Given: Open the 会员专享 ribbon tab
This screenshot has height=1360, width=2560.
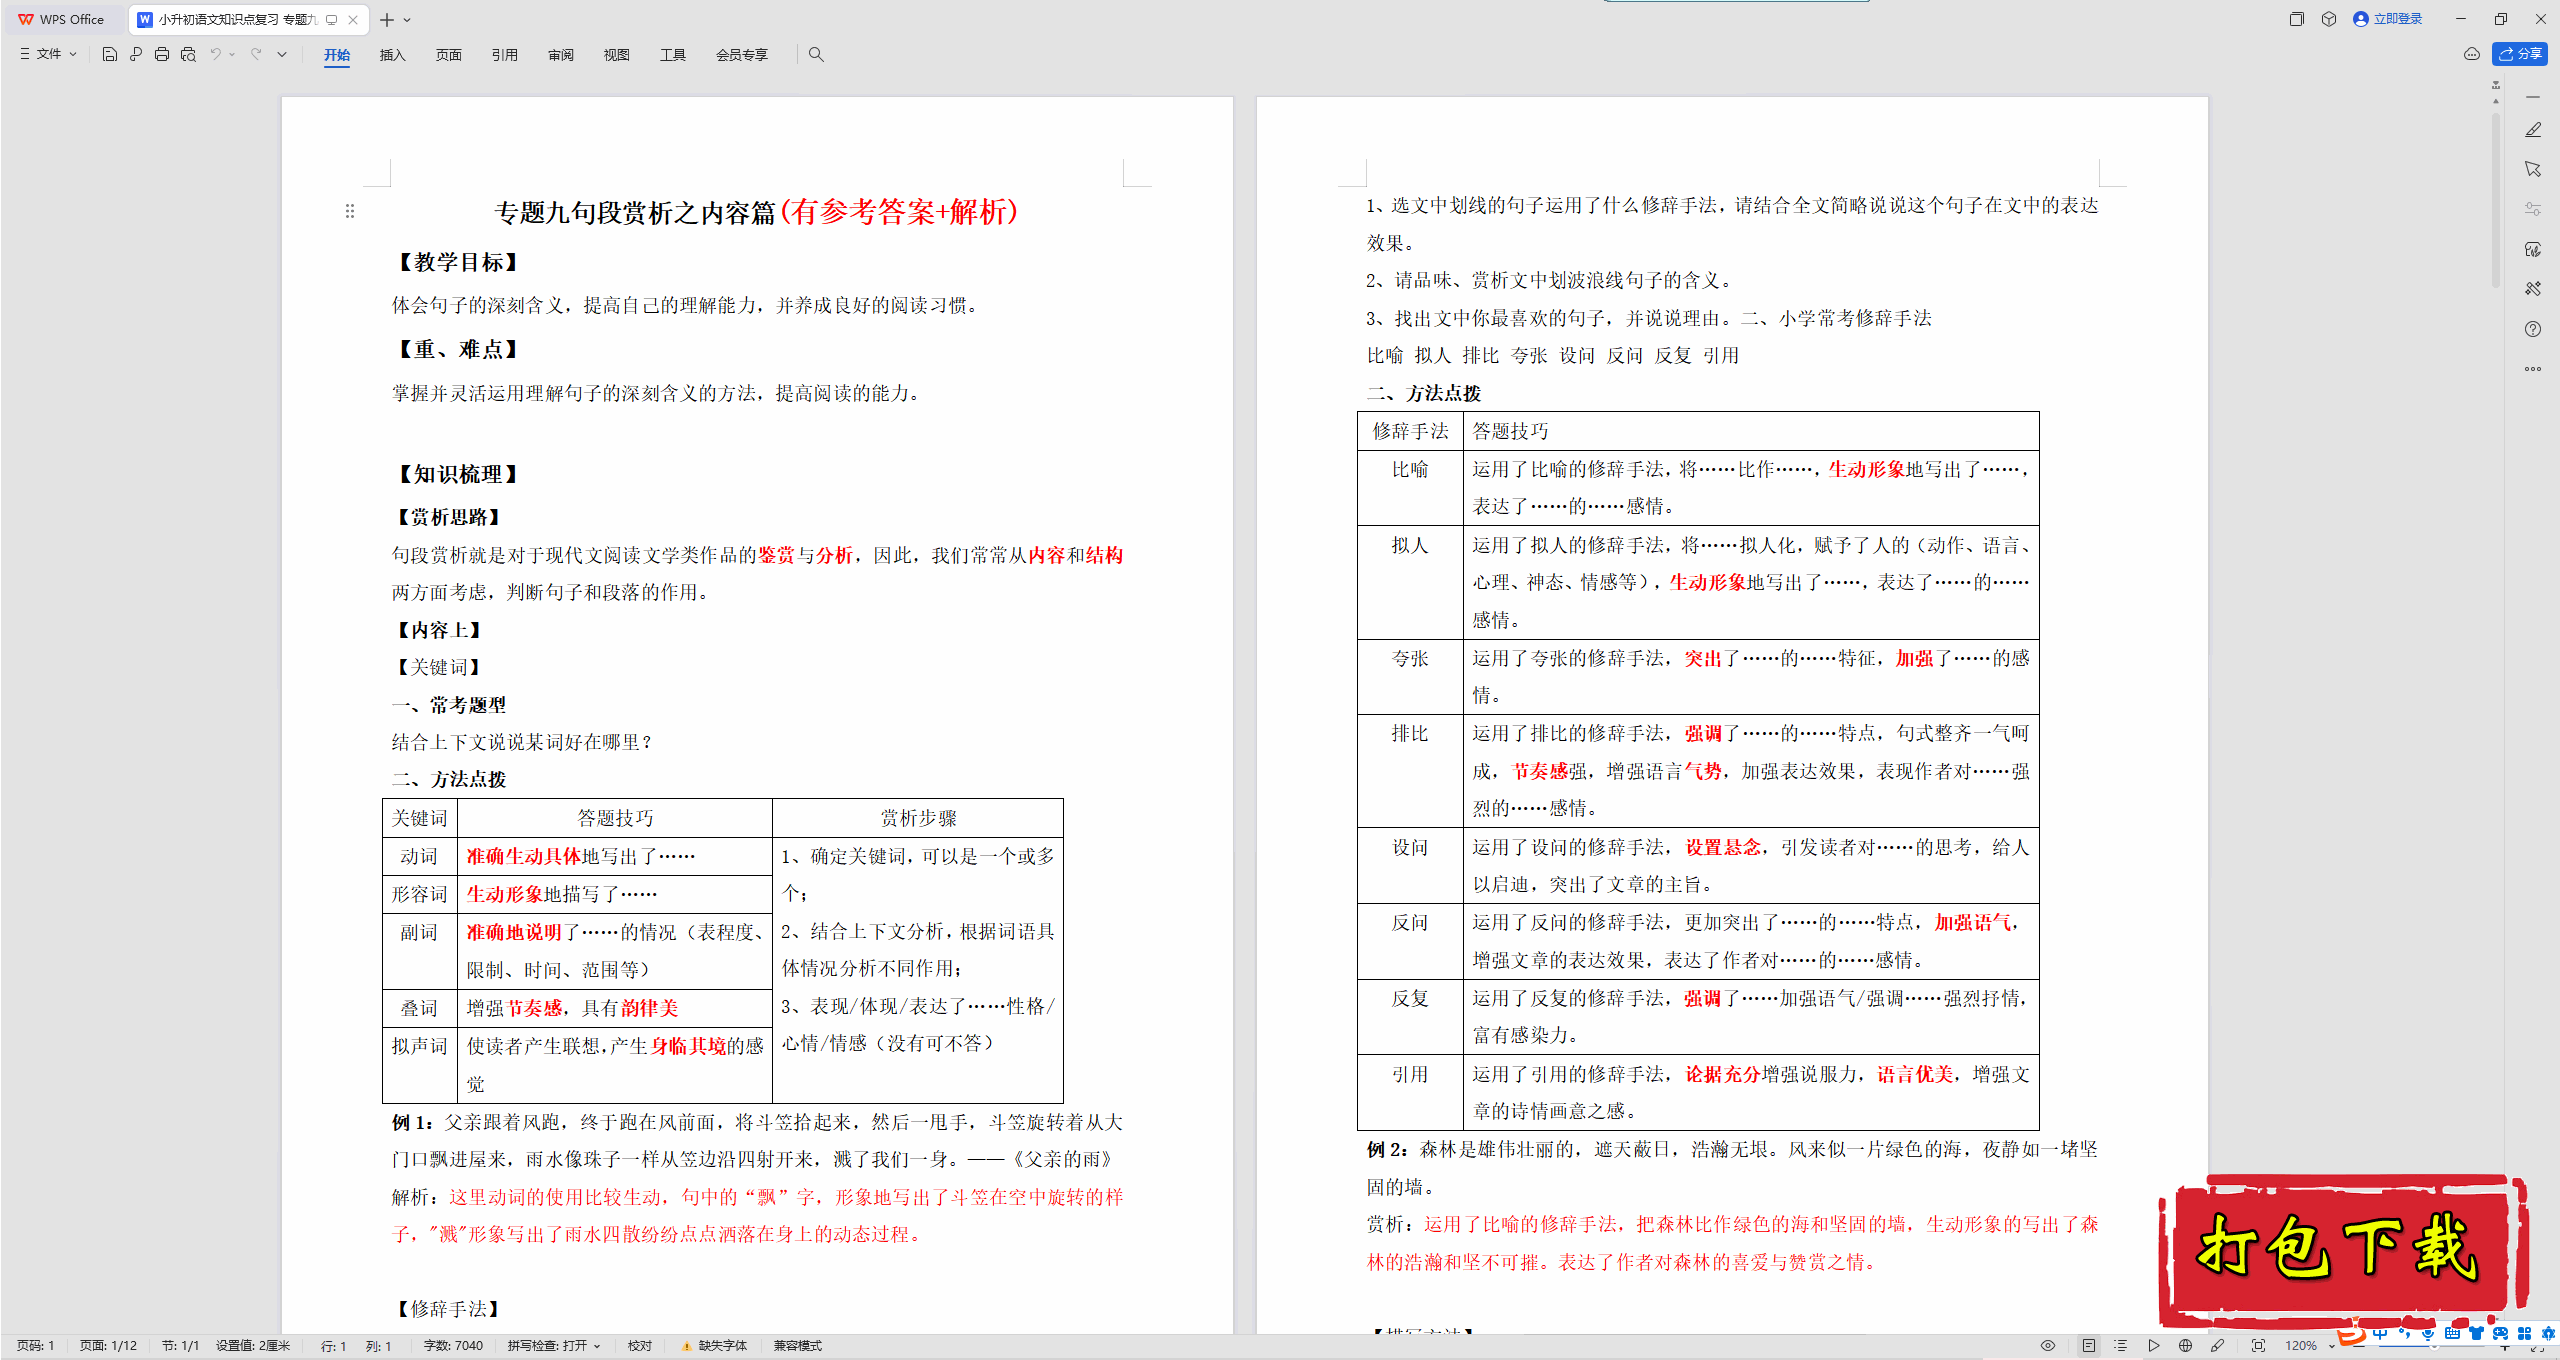Looking at the screenshot, I should [742, 55].
